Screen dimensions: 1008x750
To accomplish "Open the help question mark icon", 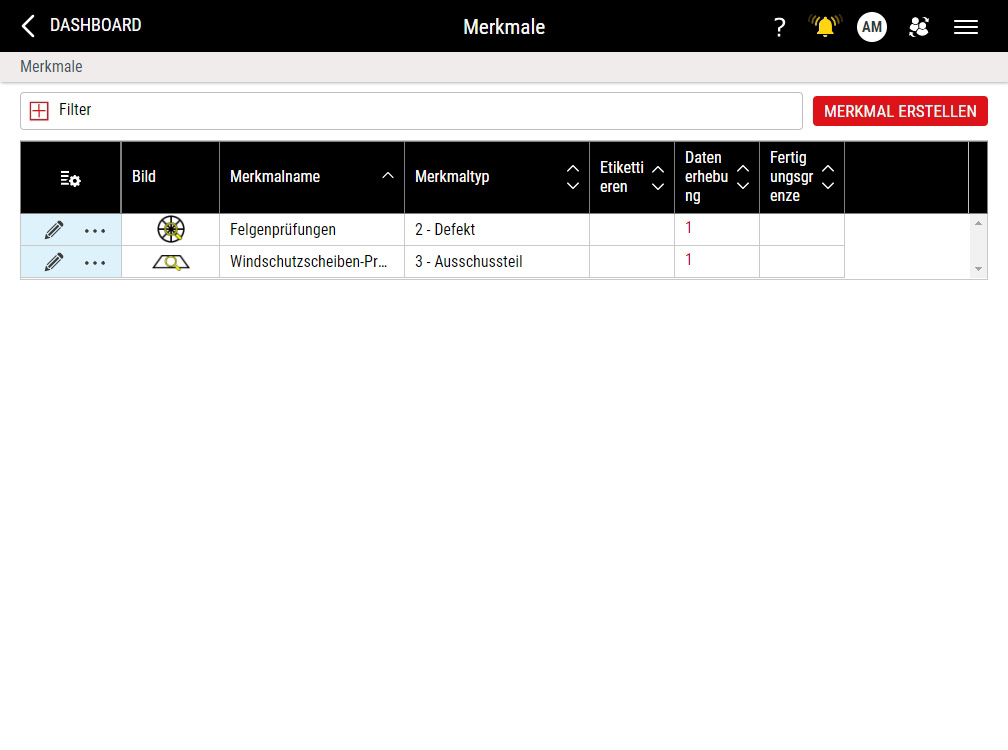I will [780, 27].
